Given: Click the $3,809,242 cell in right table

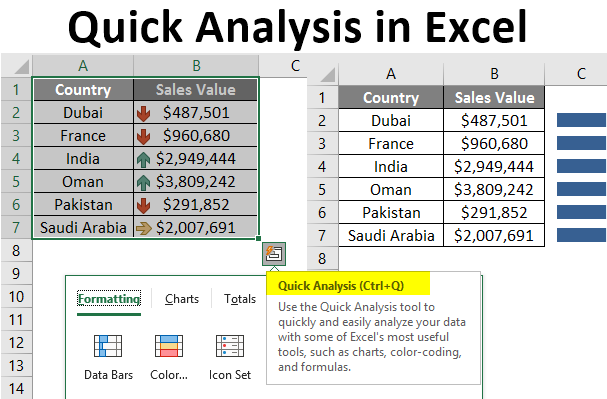Looking at the screenshot, I should (x=494, y=190).
